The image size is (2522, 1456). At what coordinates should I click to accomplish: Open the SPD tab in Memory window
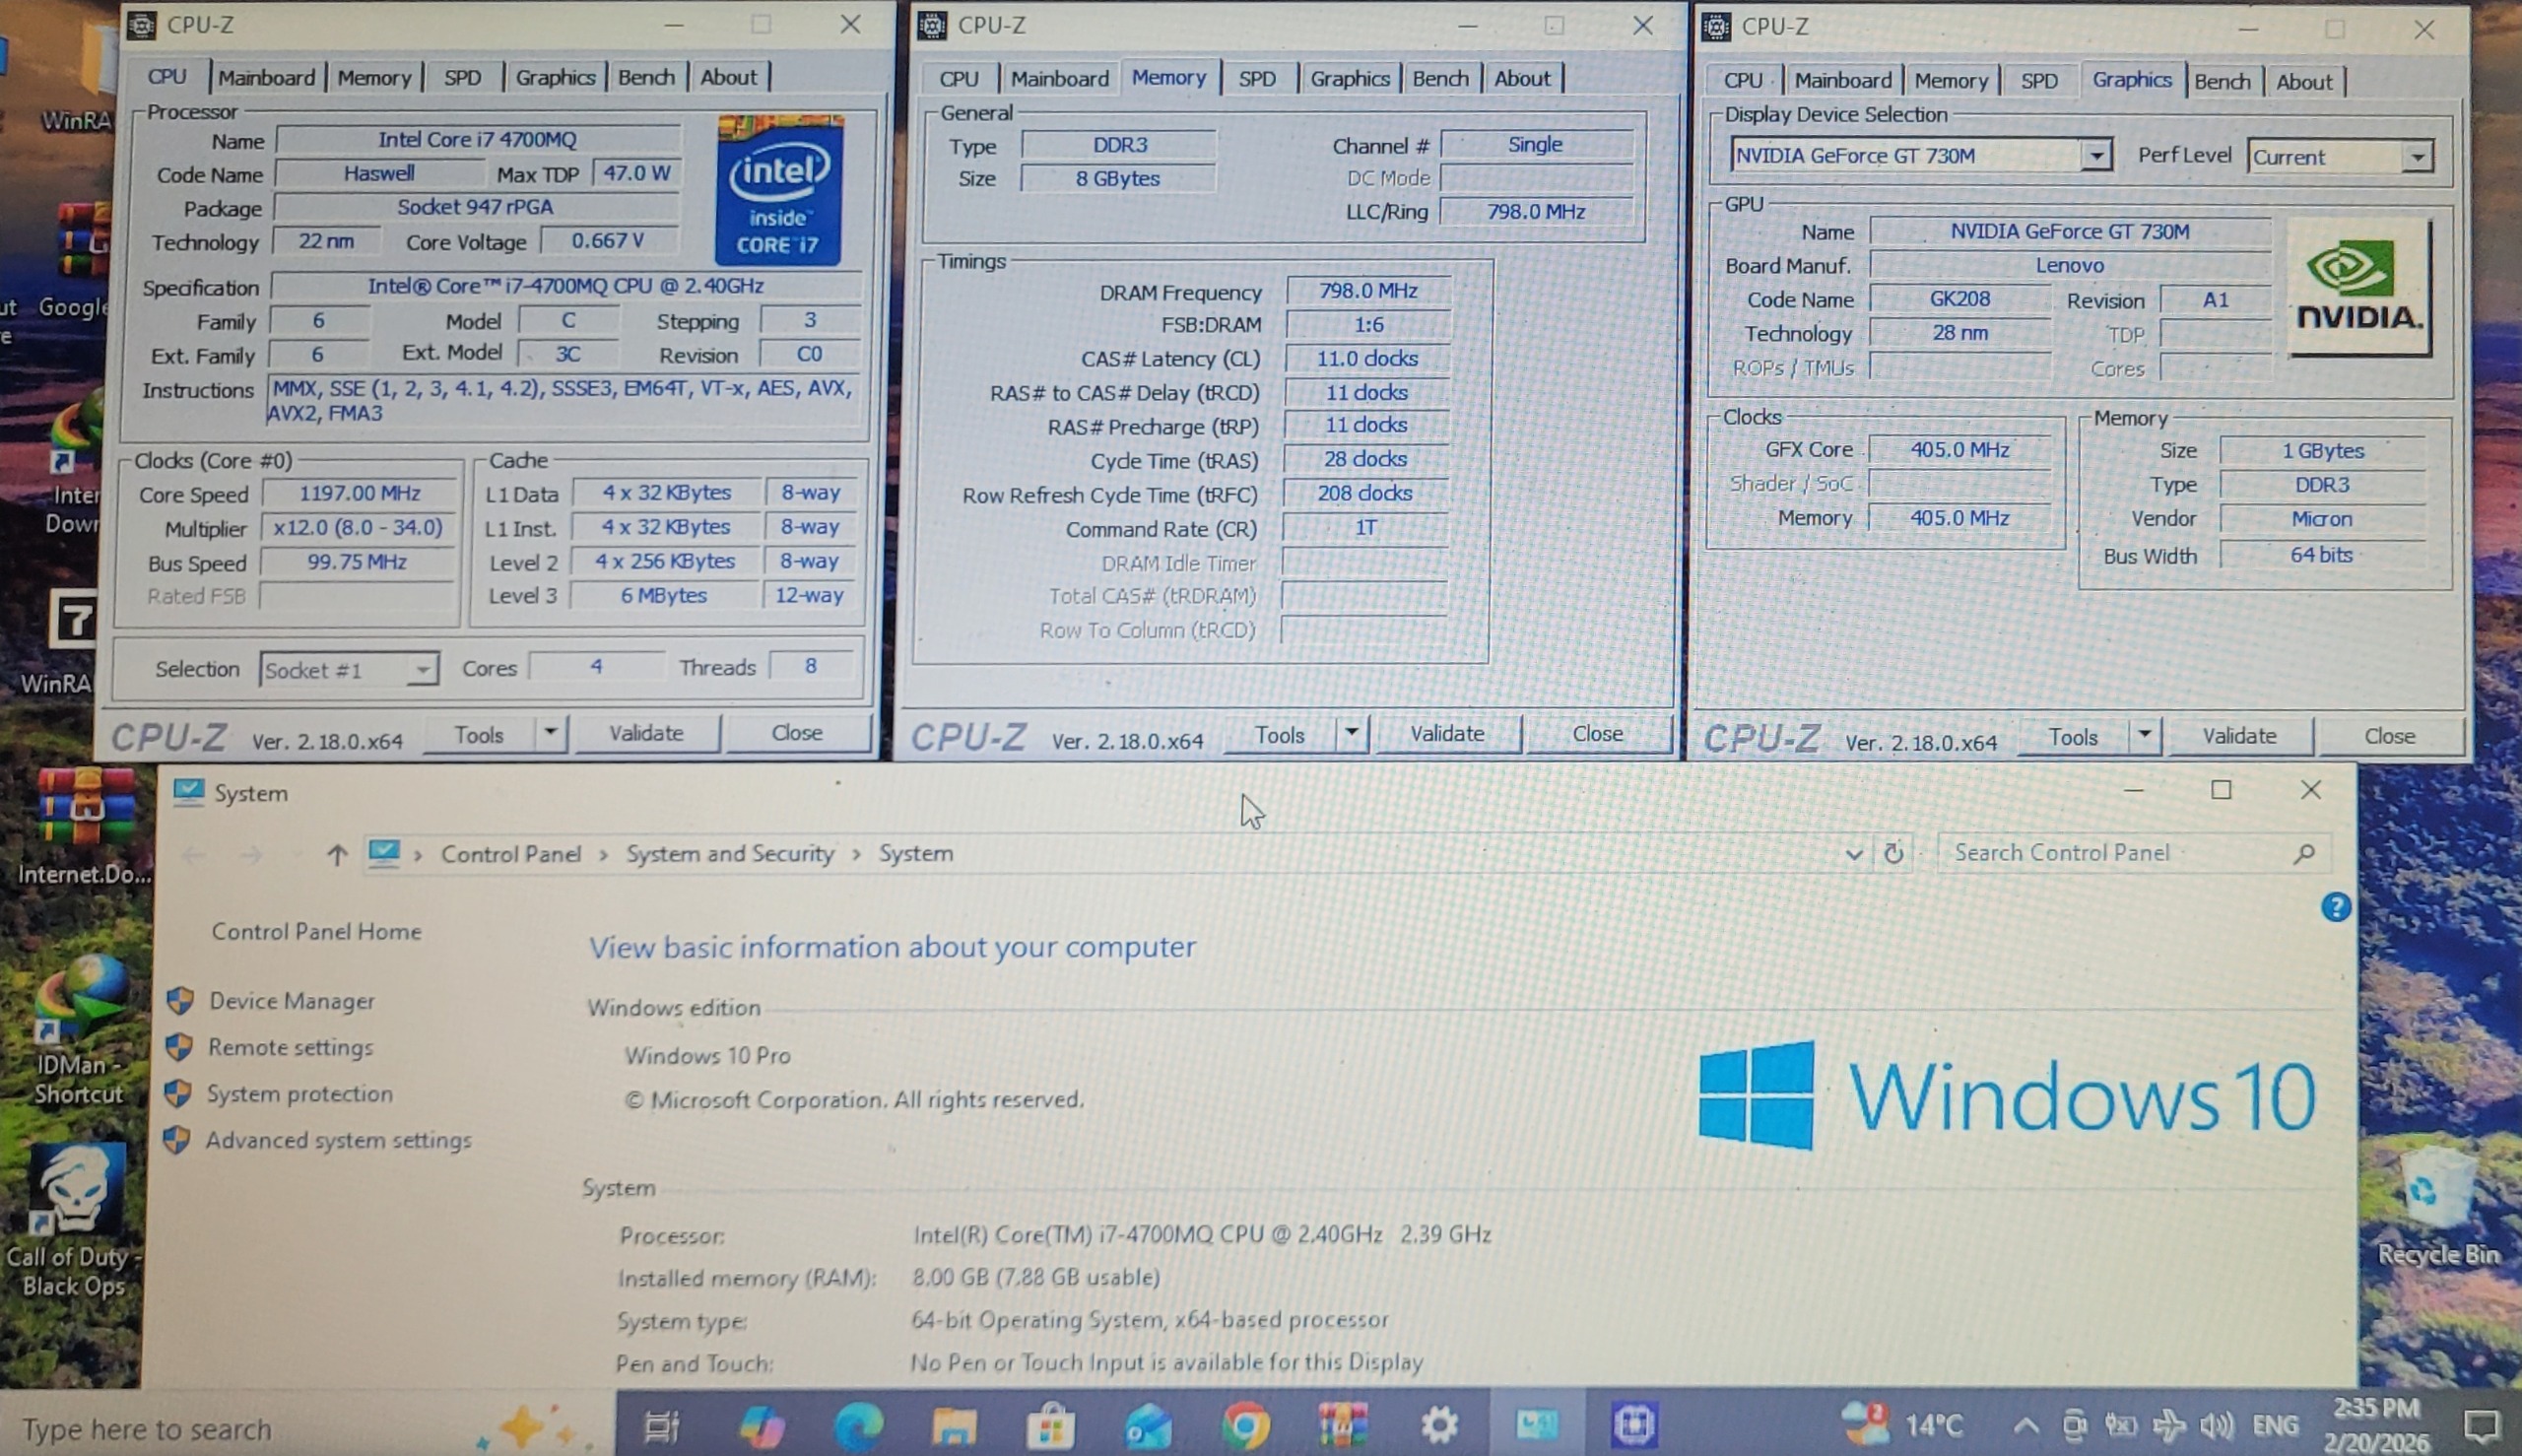1256,78
